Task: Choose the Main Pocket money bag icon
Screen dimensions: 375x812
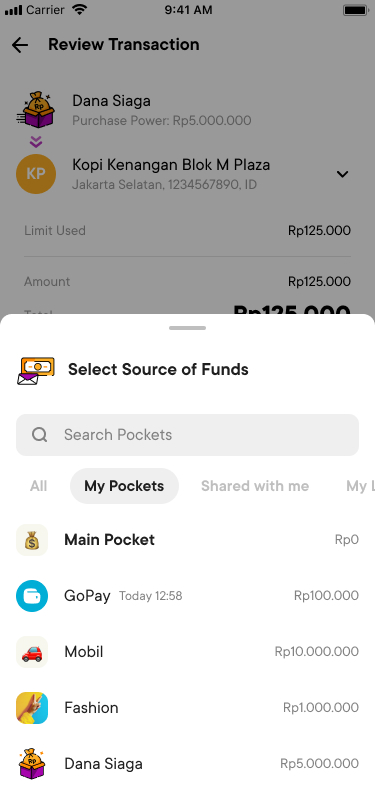Action: pyautogui.click(x=32, y=540)
